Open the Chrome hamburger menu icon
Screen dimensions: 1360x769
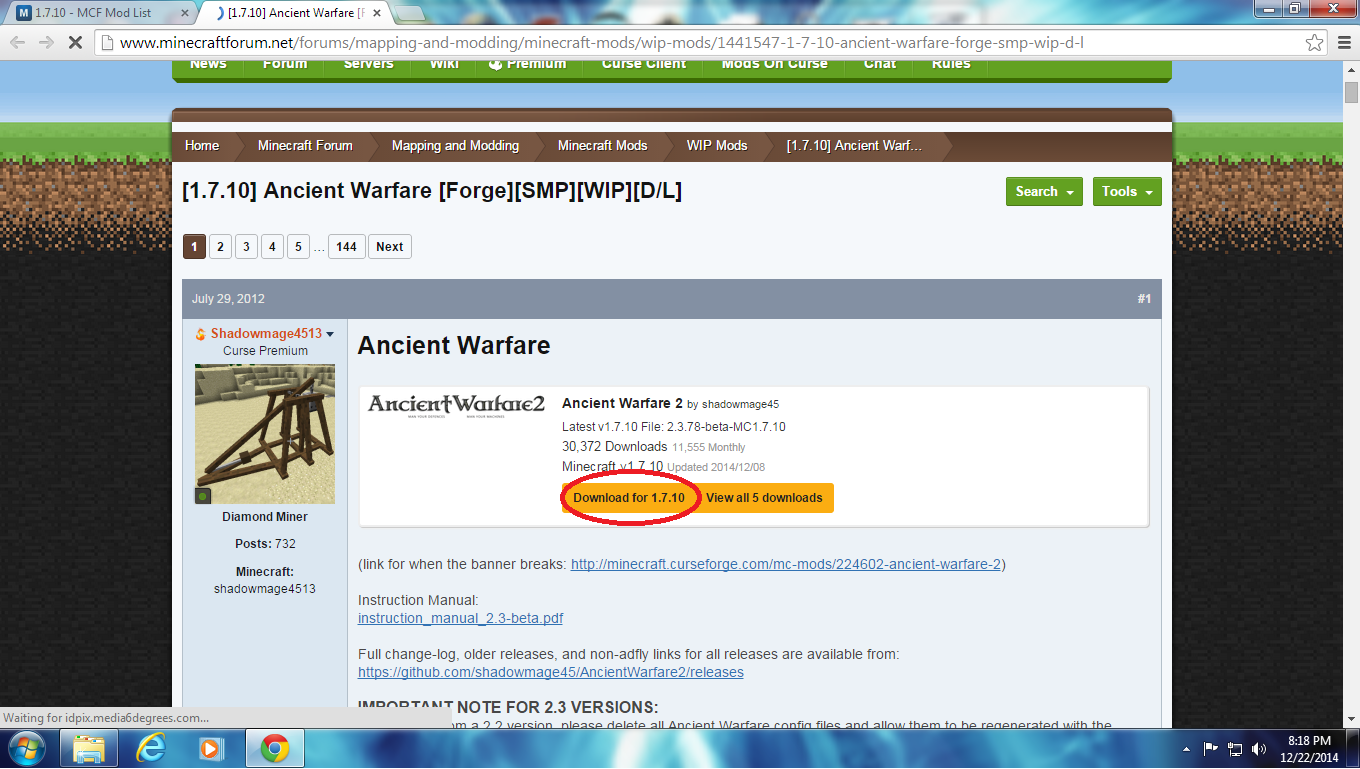(x=1343, y=43)
